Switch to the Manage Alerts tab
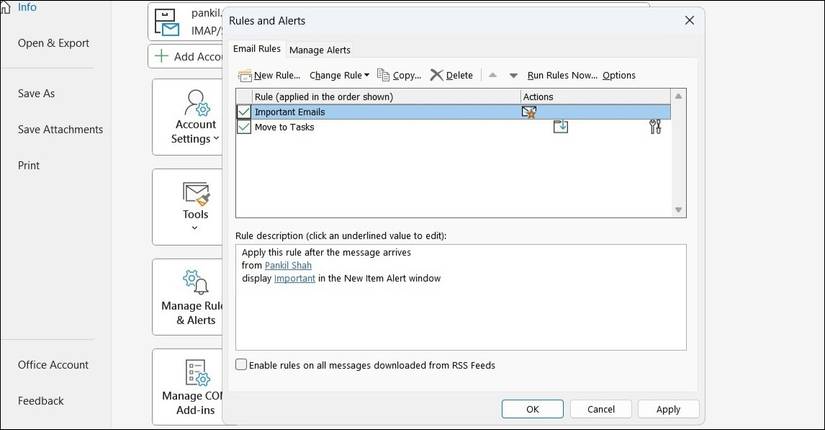 (319, 49)
